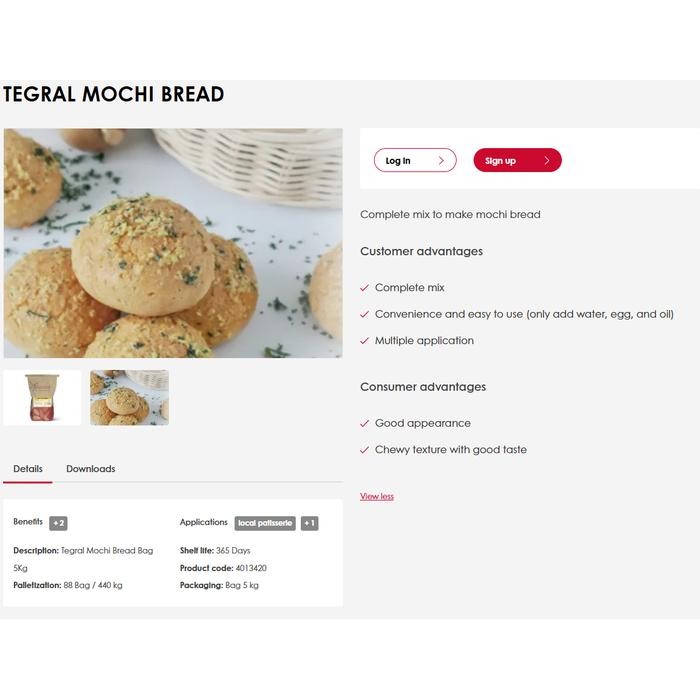This screenshot has width=700, height=700.
Task: Switch to the Downloads tab
Action: [91, 469]
